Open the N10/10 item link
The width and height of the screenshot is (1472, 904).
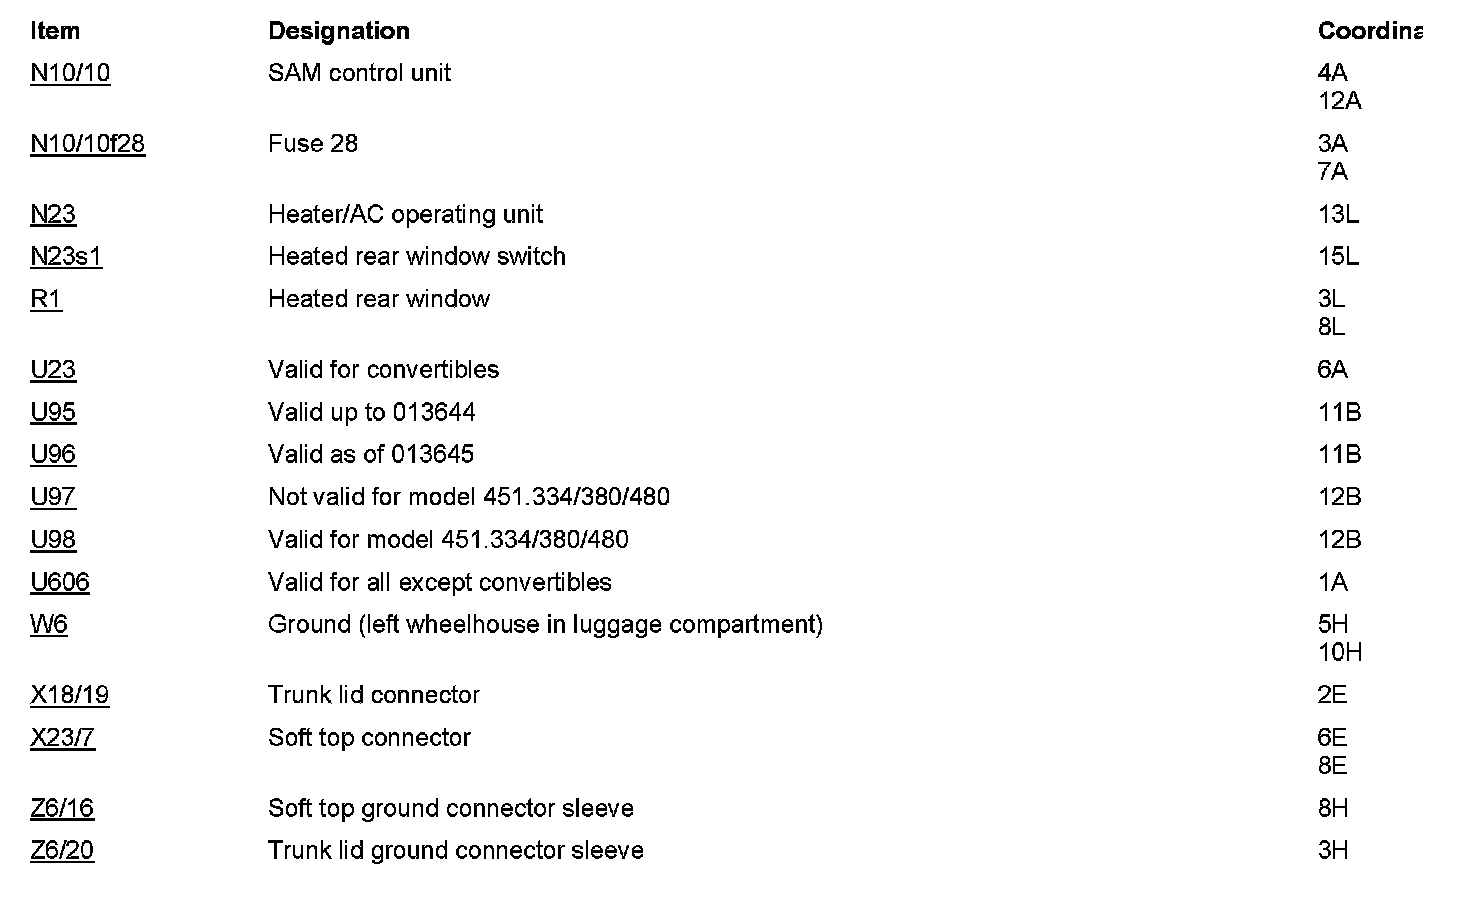tap(70, 73)
